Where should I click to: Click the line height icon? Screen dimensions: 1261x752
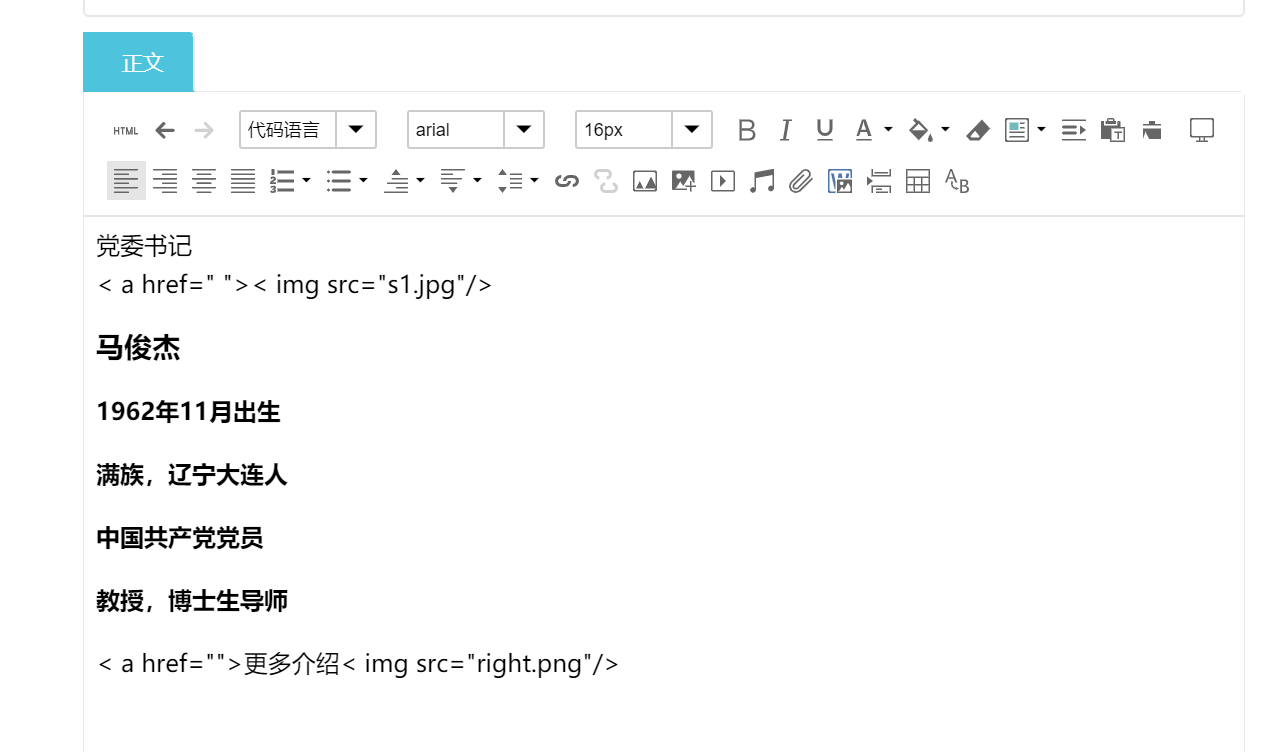[x=510, y=181]
